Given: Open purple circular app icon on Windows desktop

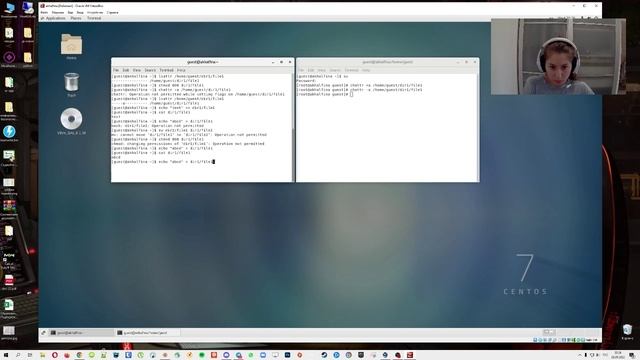Looking at the screenshot, I should 9,58.
